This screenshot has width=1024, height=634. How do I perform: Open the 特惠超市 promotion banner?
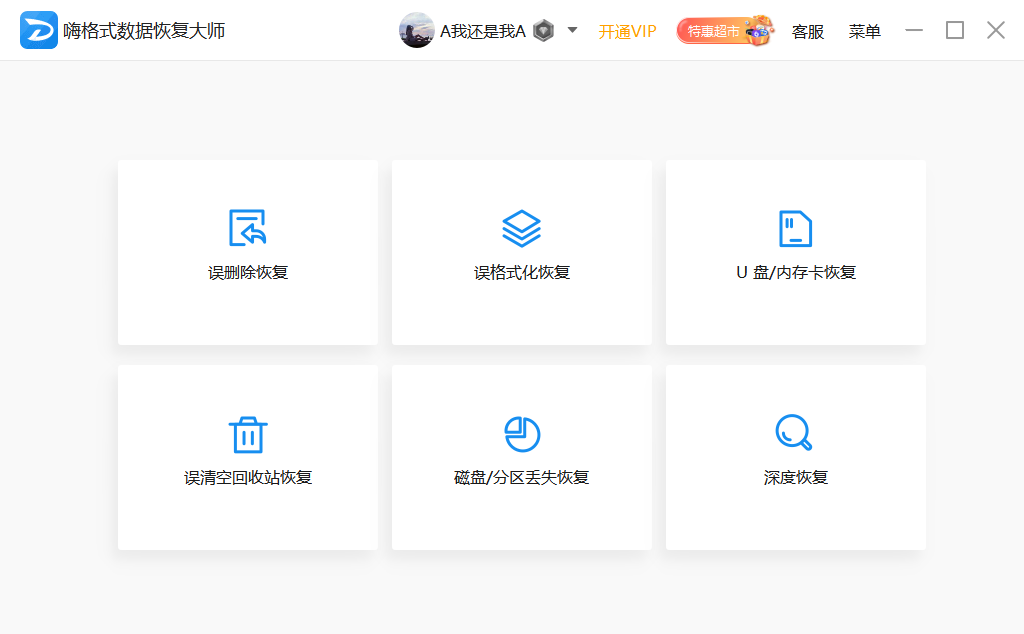tap(726, 31)
